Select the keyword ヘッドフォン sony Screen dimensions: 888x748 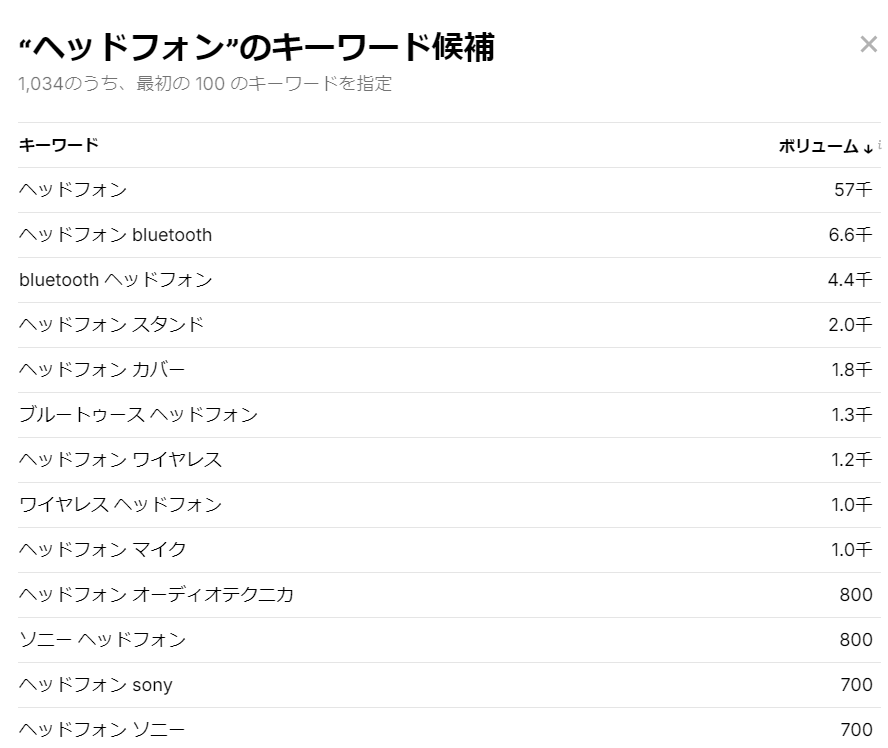point(95,684)
